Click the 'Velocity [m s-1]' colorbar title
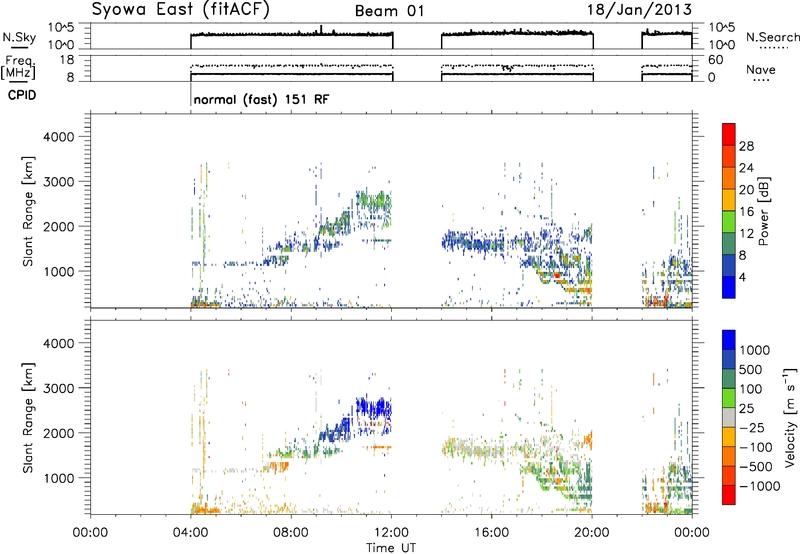800x554 pixels. [791, 417]
